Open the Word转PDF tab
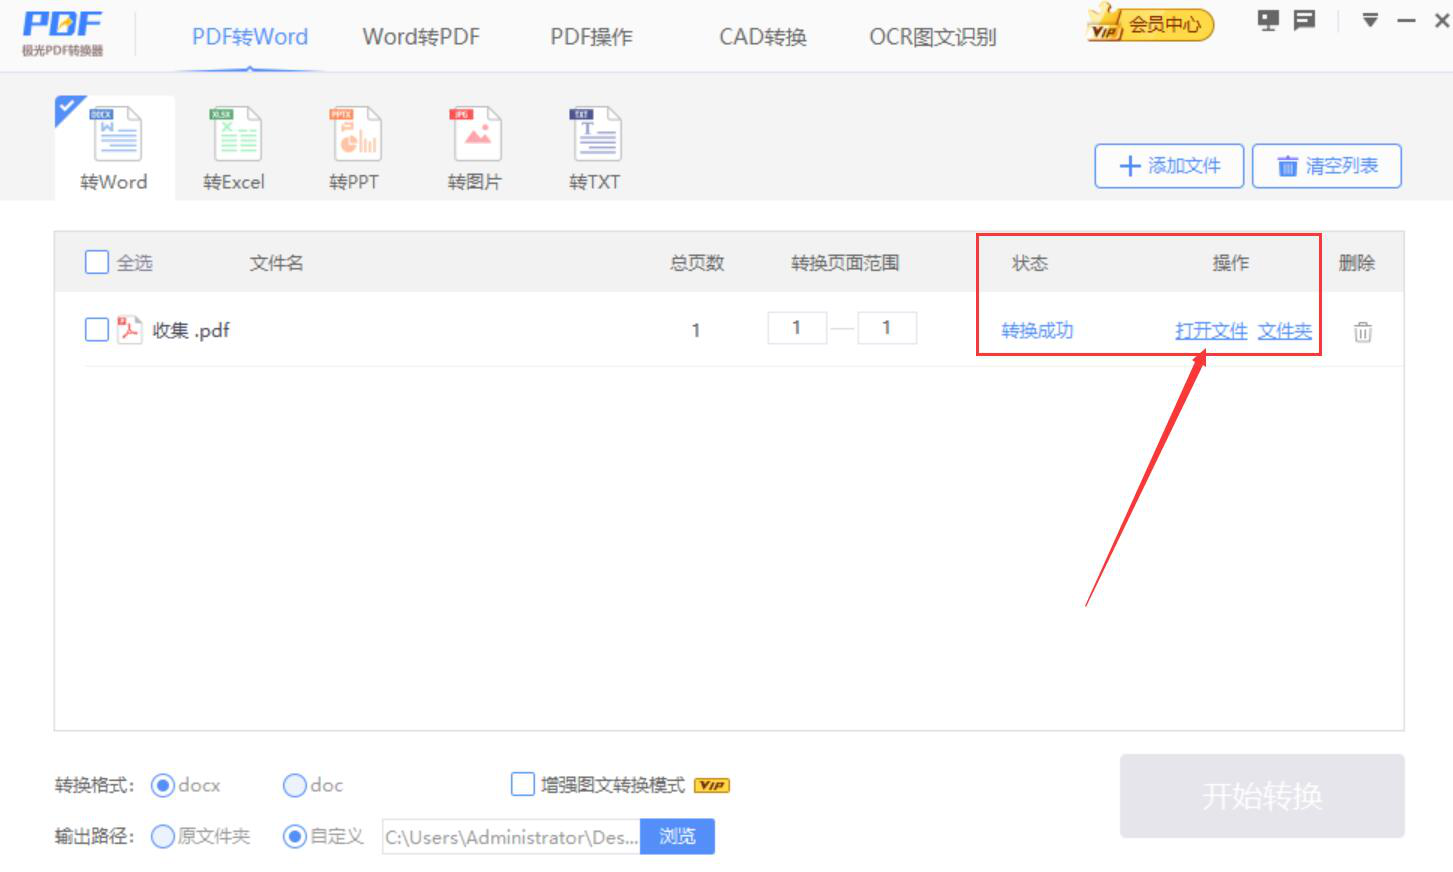 click(x=421, y=37)
